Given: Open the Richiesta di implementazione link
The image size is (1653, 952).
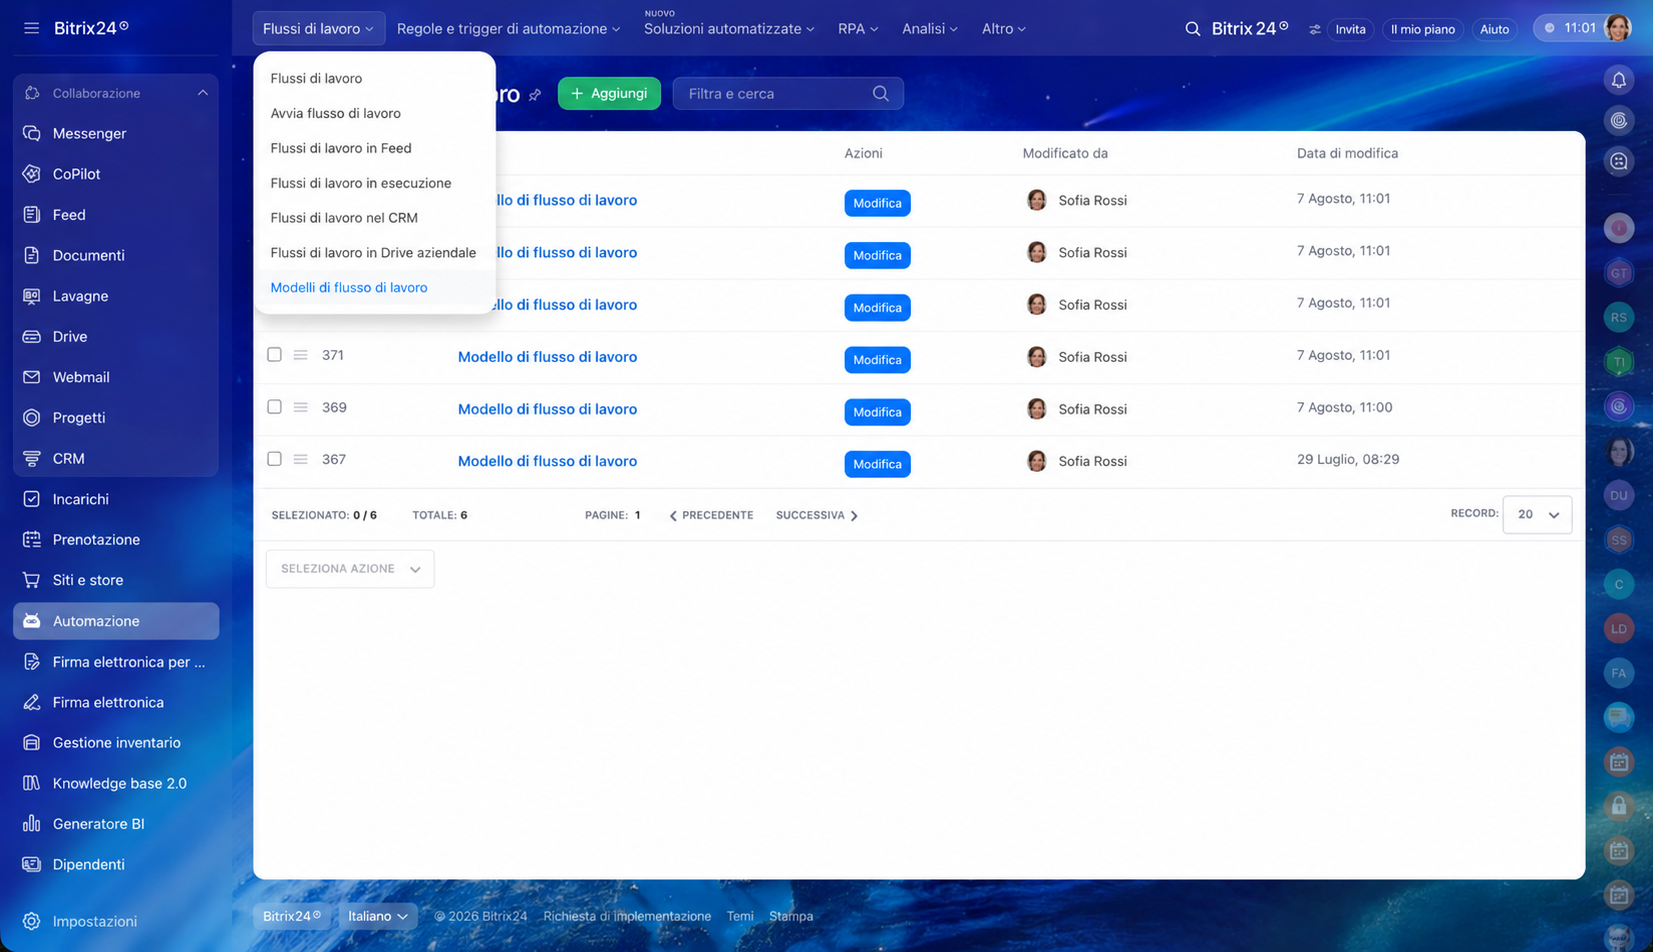Looking at the screenshot, I should pyautogui.click(x=627, y=916).
